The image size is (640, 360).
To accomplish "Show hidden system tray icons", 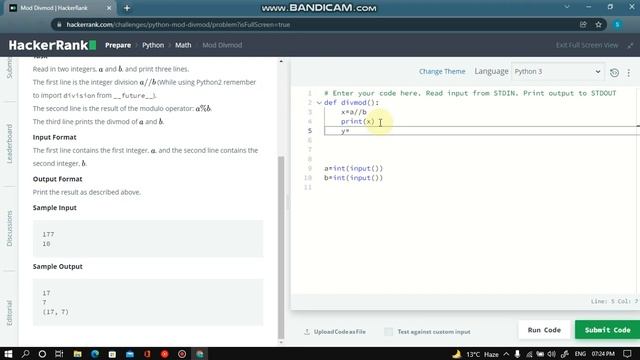I will tap(506, 354).
